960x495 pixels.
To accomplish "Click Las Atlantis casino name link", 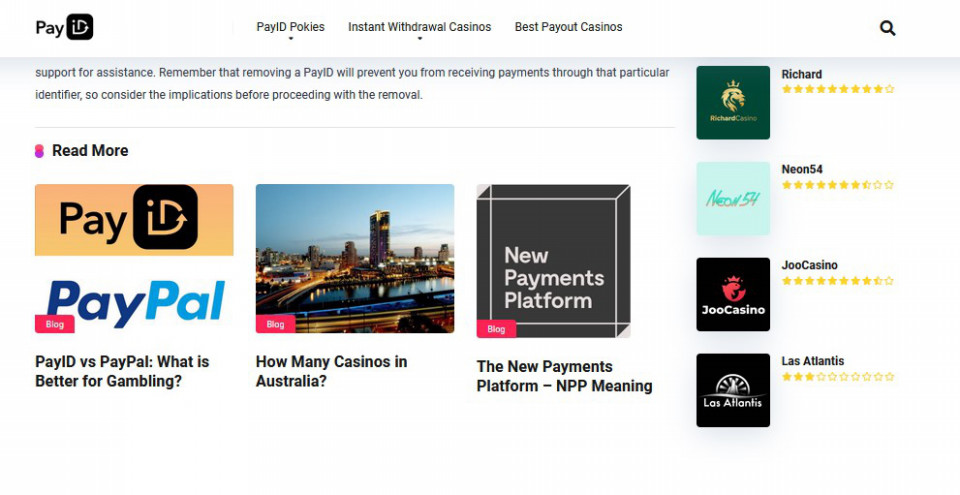I will pyautogui.click(x=812, y=361).
